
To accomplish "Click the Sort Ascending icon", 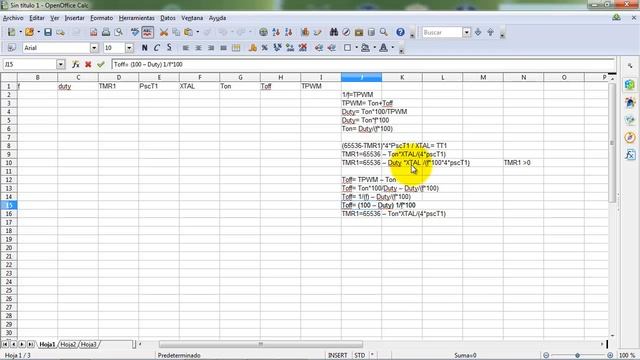I will (276, 32).
